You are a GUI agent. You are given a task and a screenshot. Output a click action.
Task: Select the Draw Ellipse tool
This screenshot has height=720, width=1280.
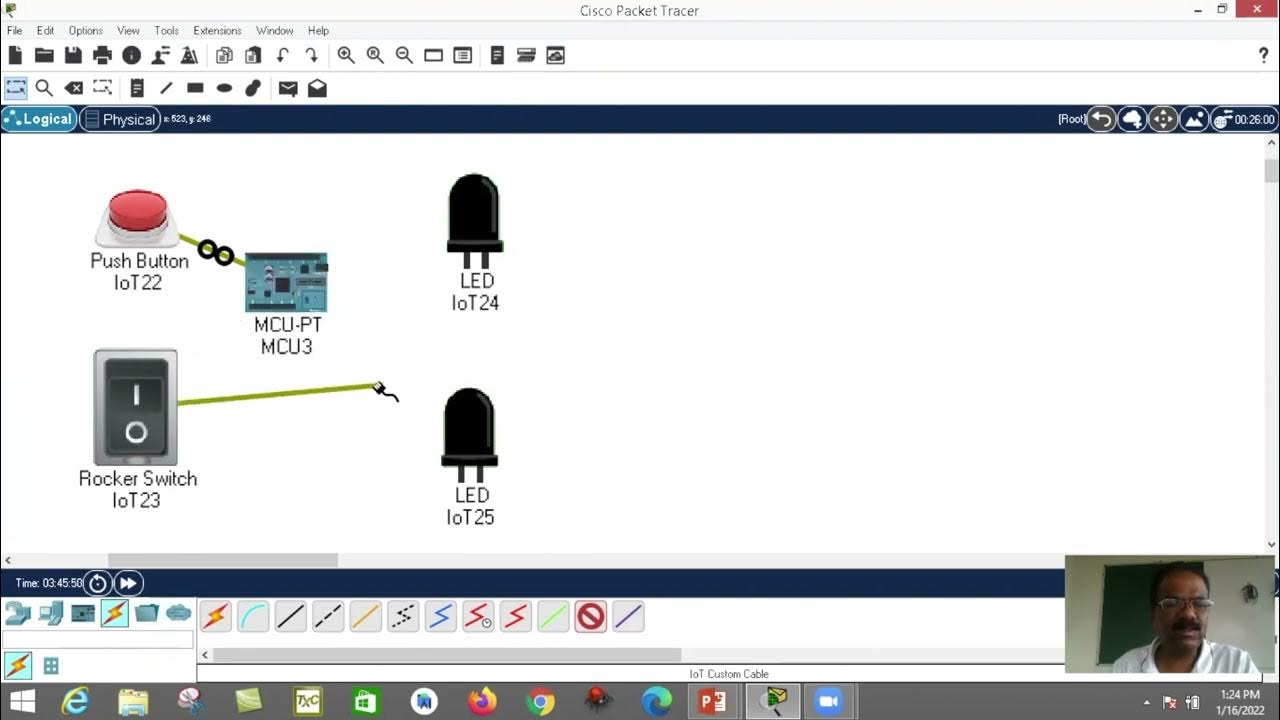[224, 88]
